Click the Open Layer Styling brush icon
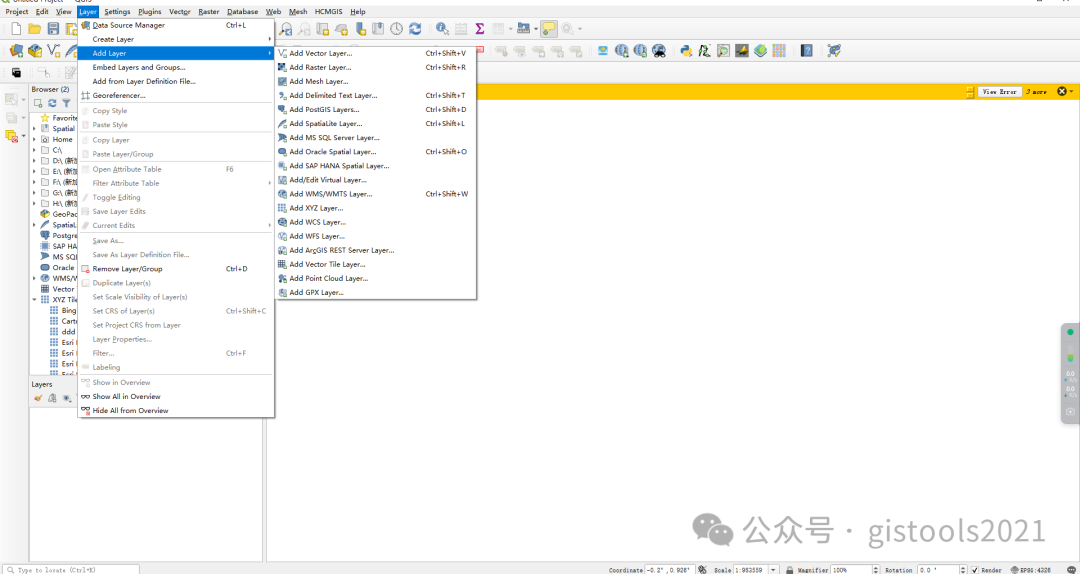This screenshot has height=574, width=1080. click(x=39, y=398)
